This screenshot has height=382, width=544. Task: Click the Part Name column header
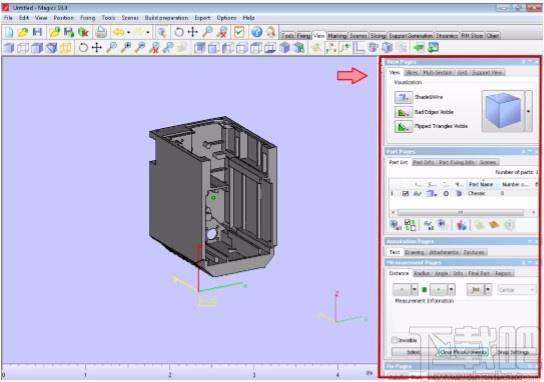click(x=482, y=184)
